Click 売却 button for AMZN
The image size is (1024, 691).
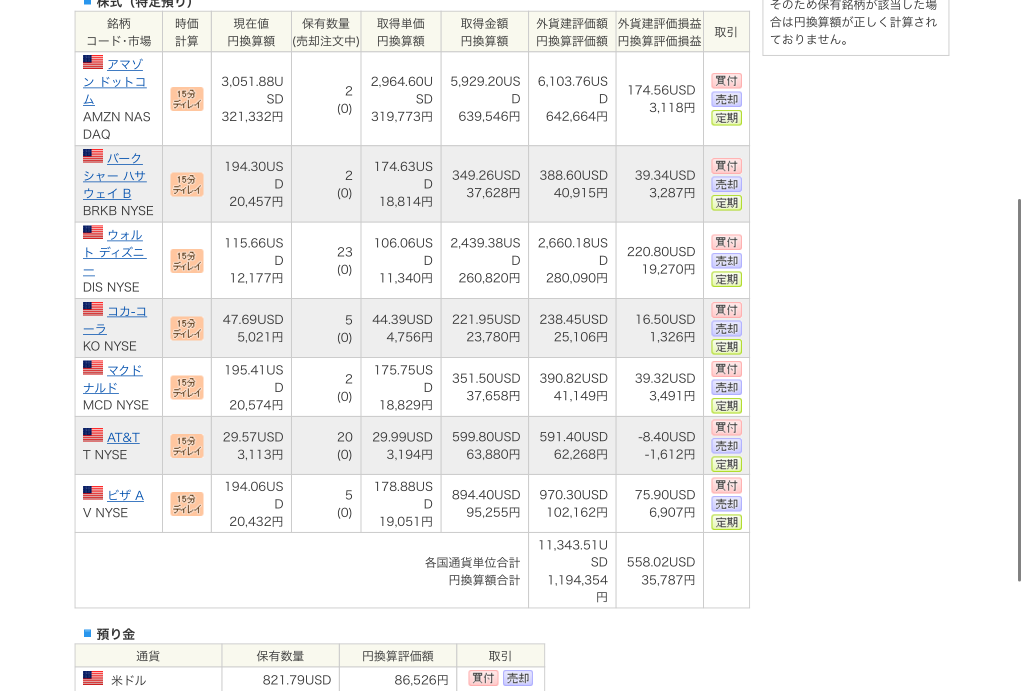click(726, 99)
